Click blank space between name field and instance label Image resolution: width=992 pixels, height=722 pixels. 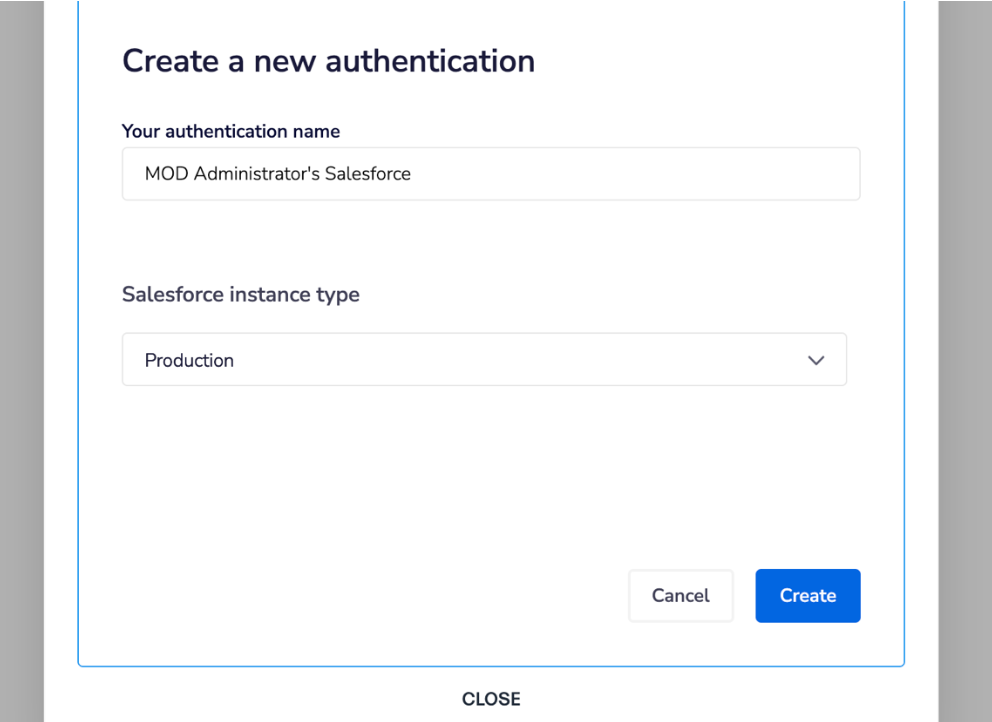pyautogui.click(x=490, y=240)
